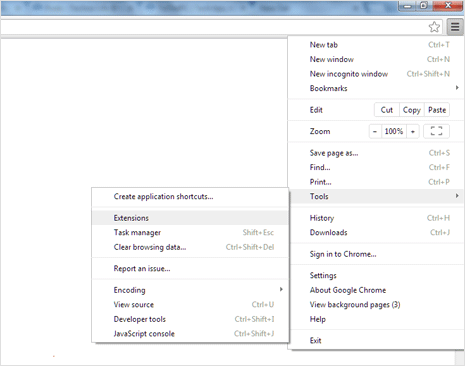This screenshot has height=366, width=465.
Task: Select Clear browsing data...
Action: (x=190, y=247)
